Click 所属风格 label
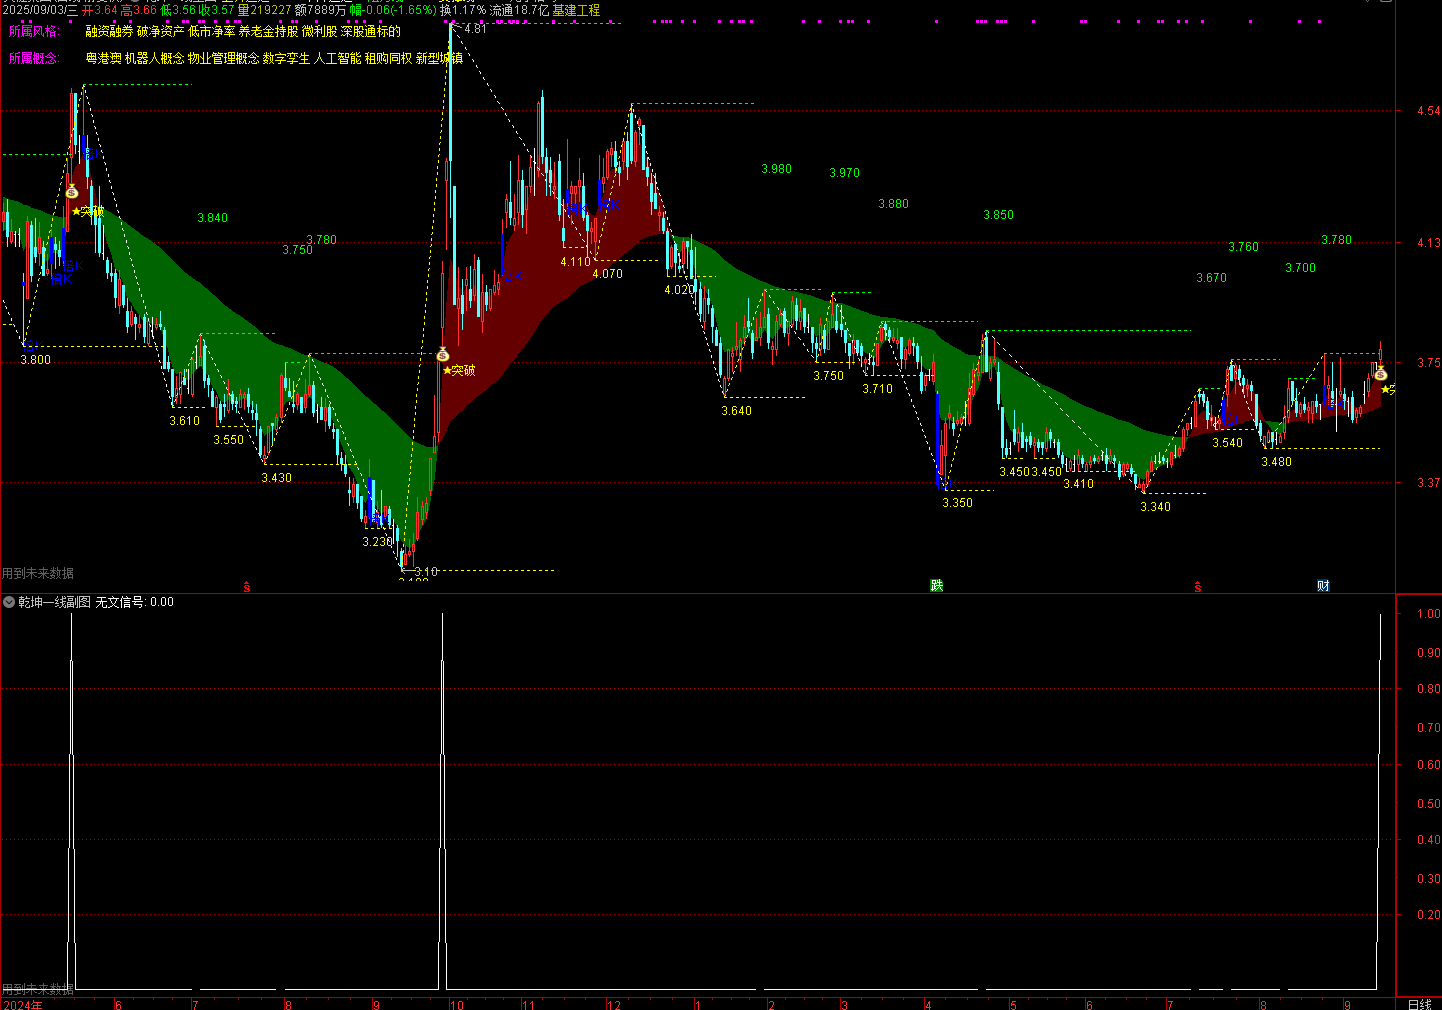The width and height of the screenshot is (1442, 1010). click(34, 32)
